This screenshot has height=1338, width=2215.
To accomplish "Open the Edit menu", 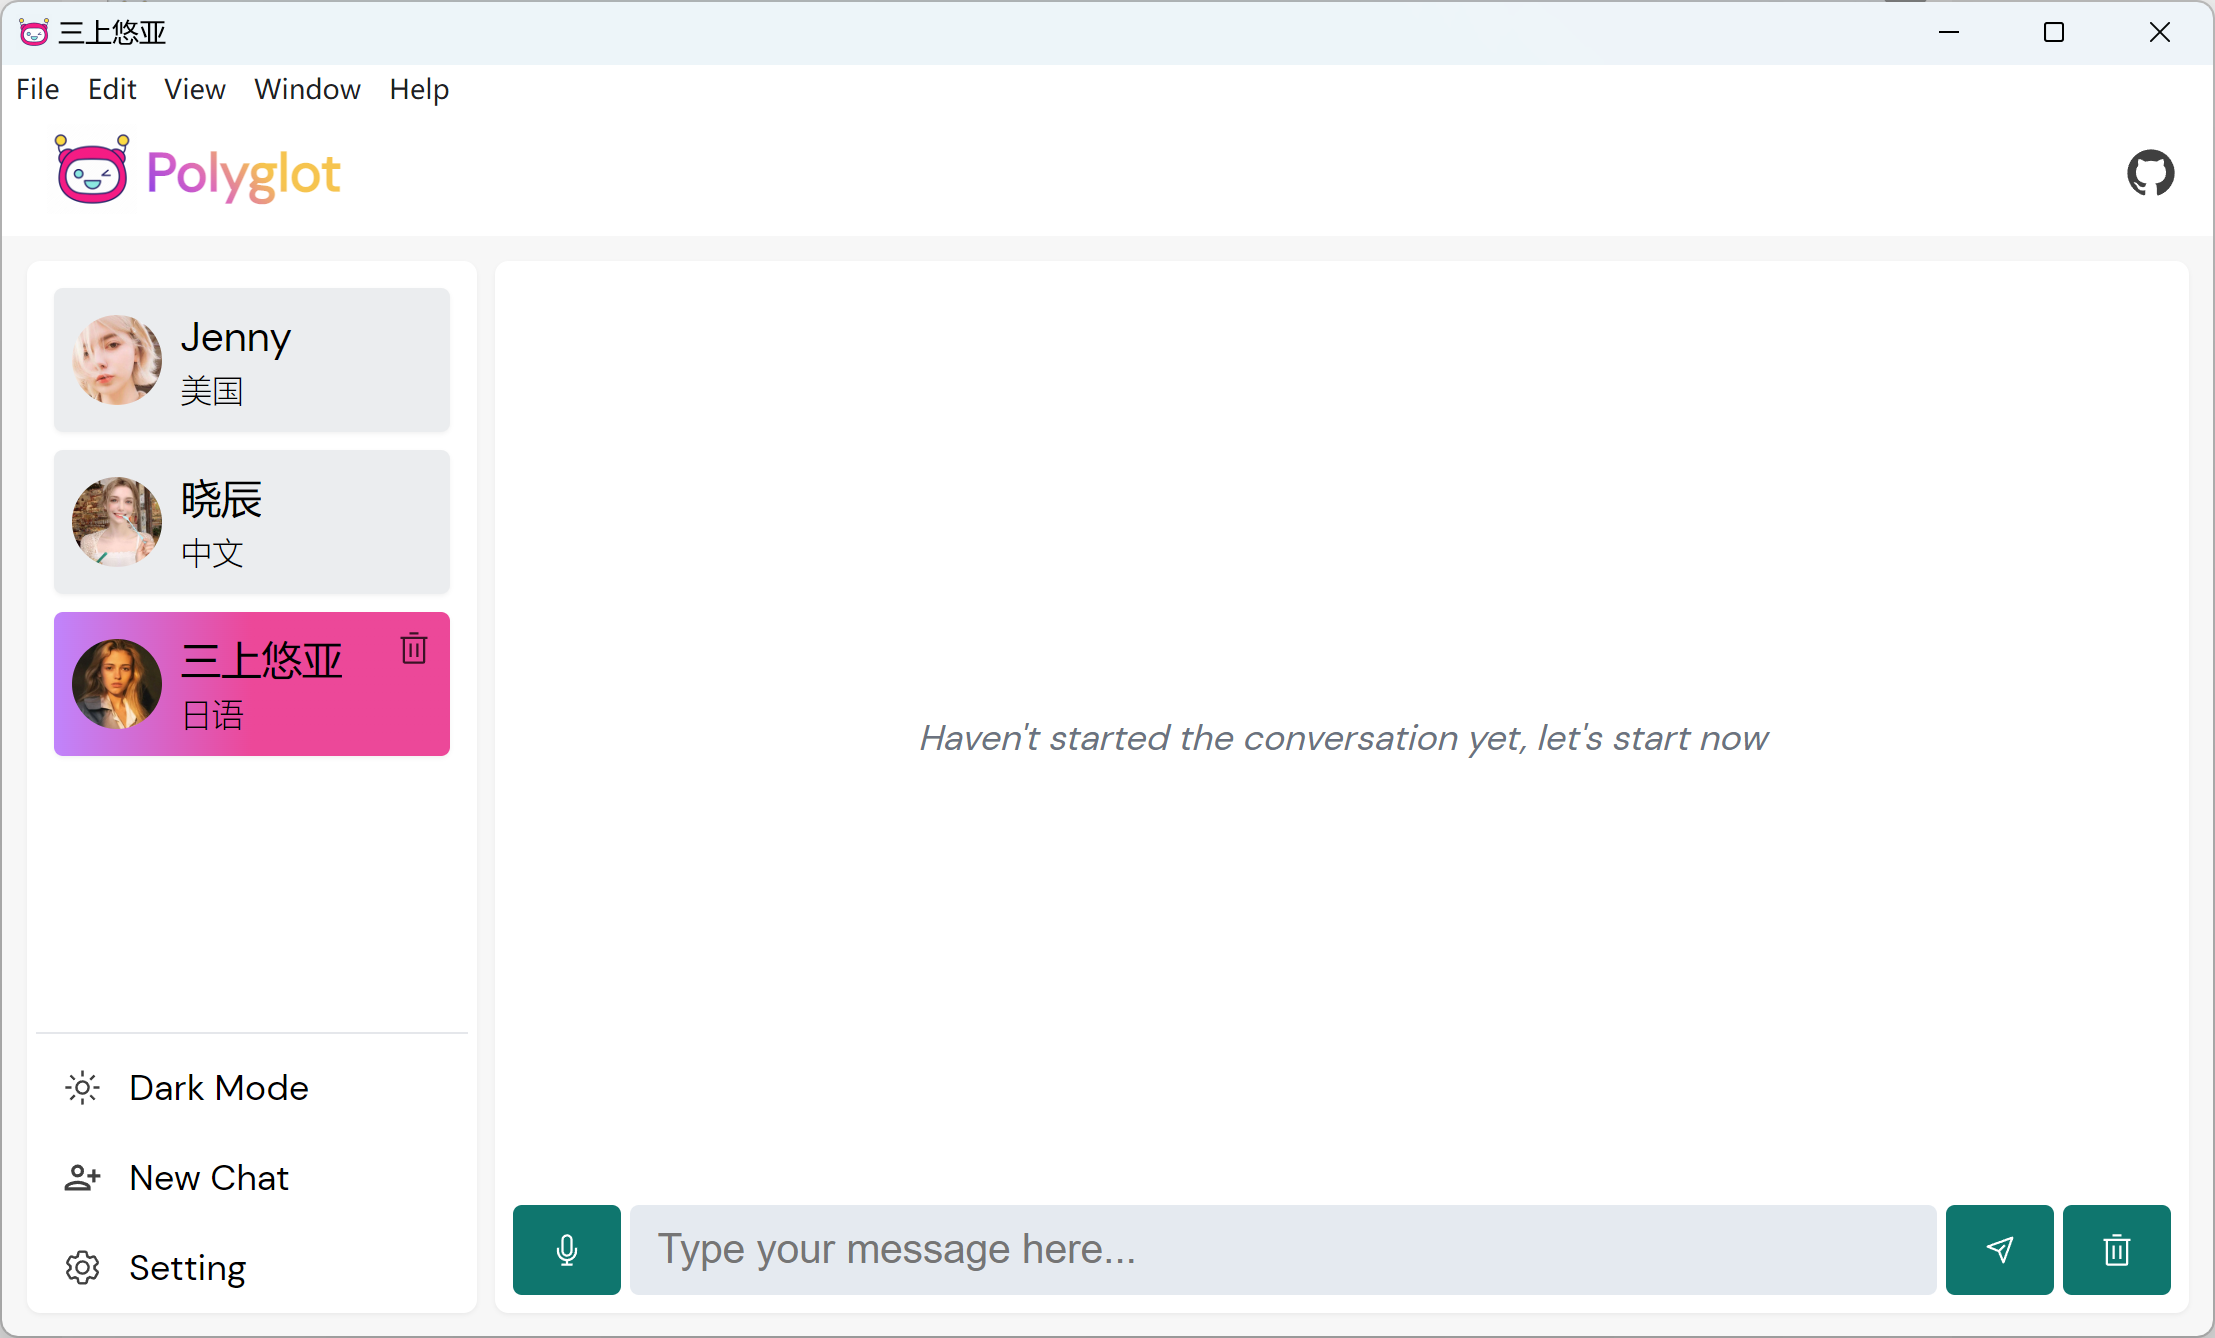I will pos(112,89).
